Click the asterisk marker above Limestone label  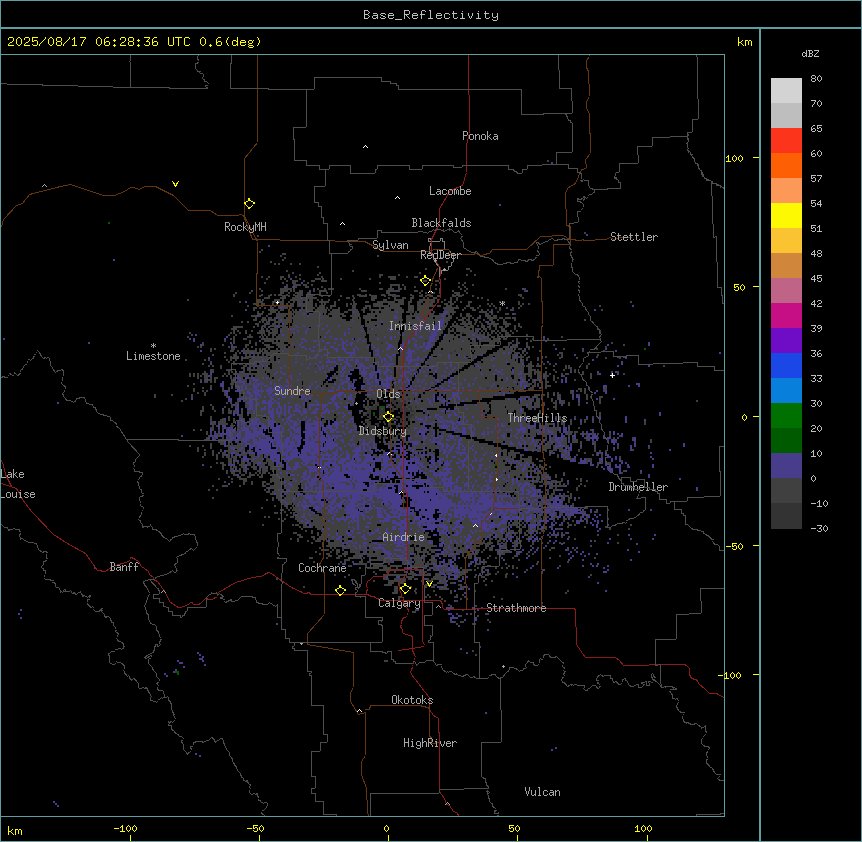[x=153, y=346]
